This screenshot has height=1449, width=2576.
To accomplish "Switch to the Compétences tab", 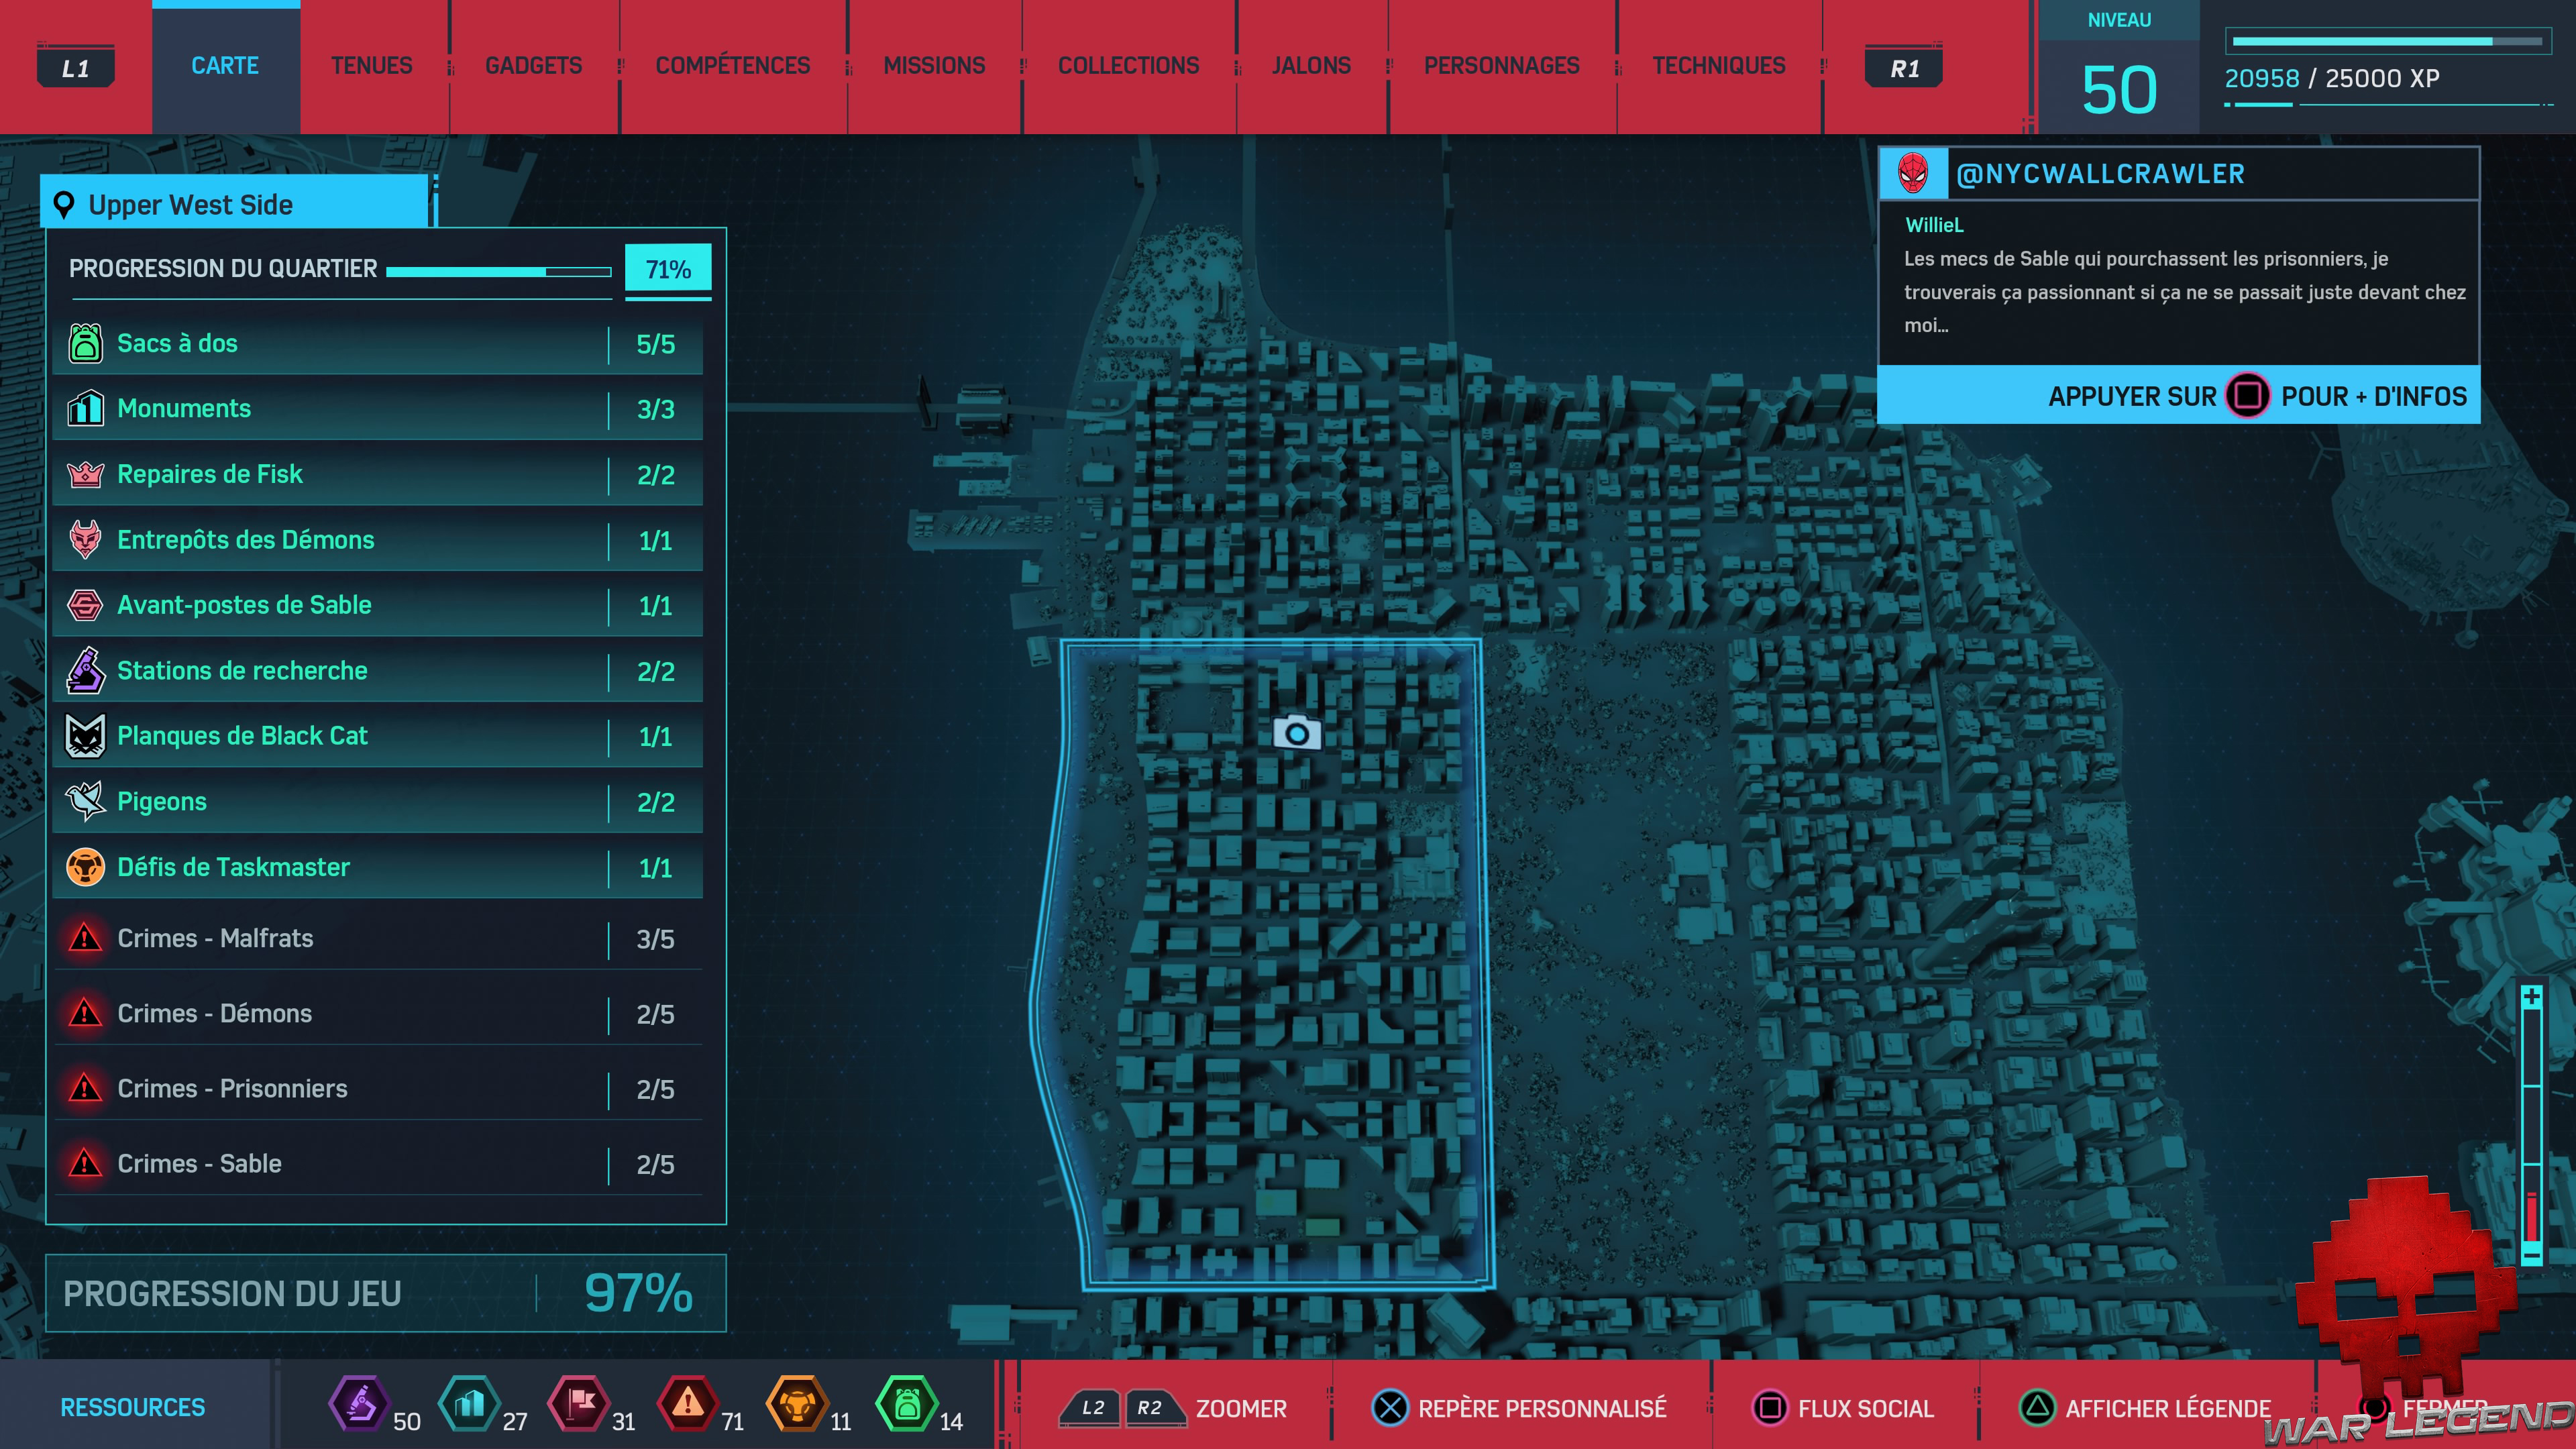I will 732,66.
